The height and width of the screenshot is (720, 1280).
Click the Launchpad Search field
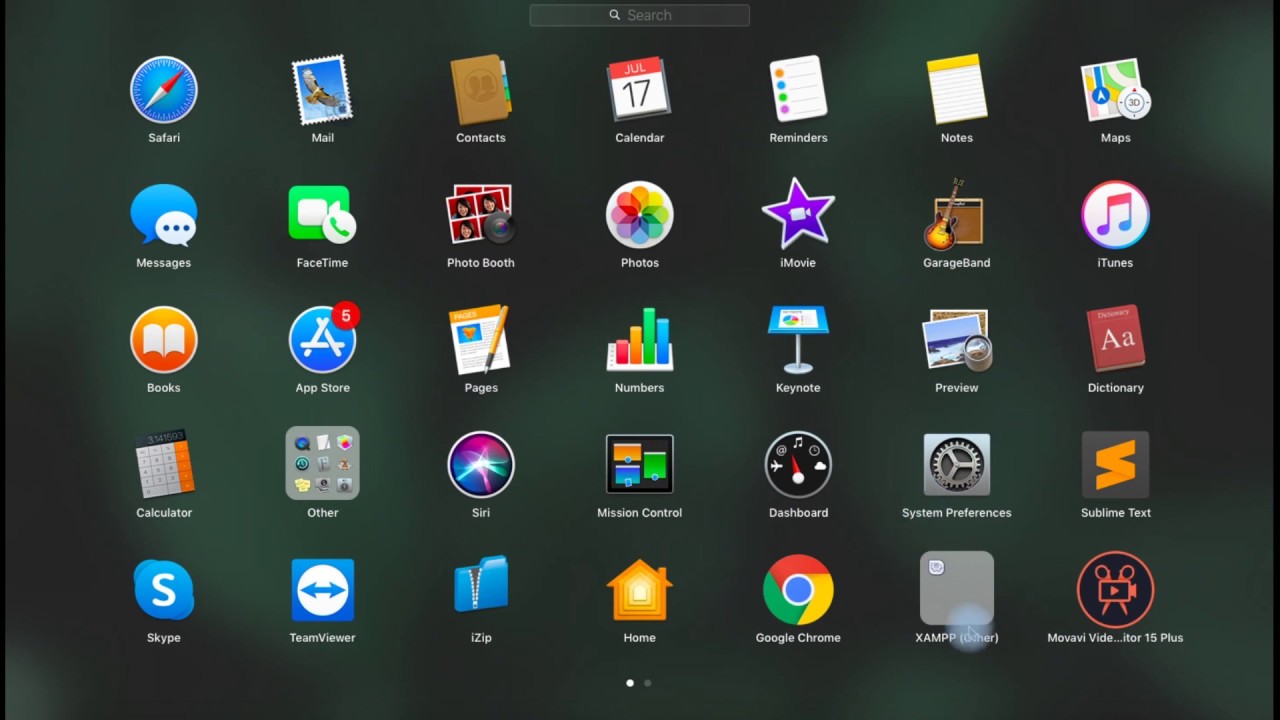640,15
